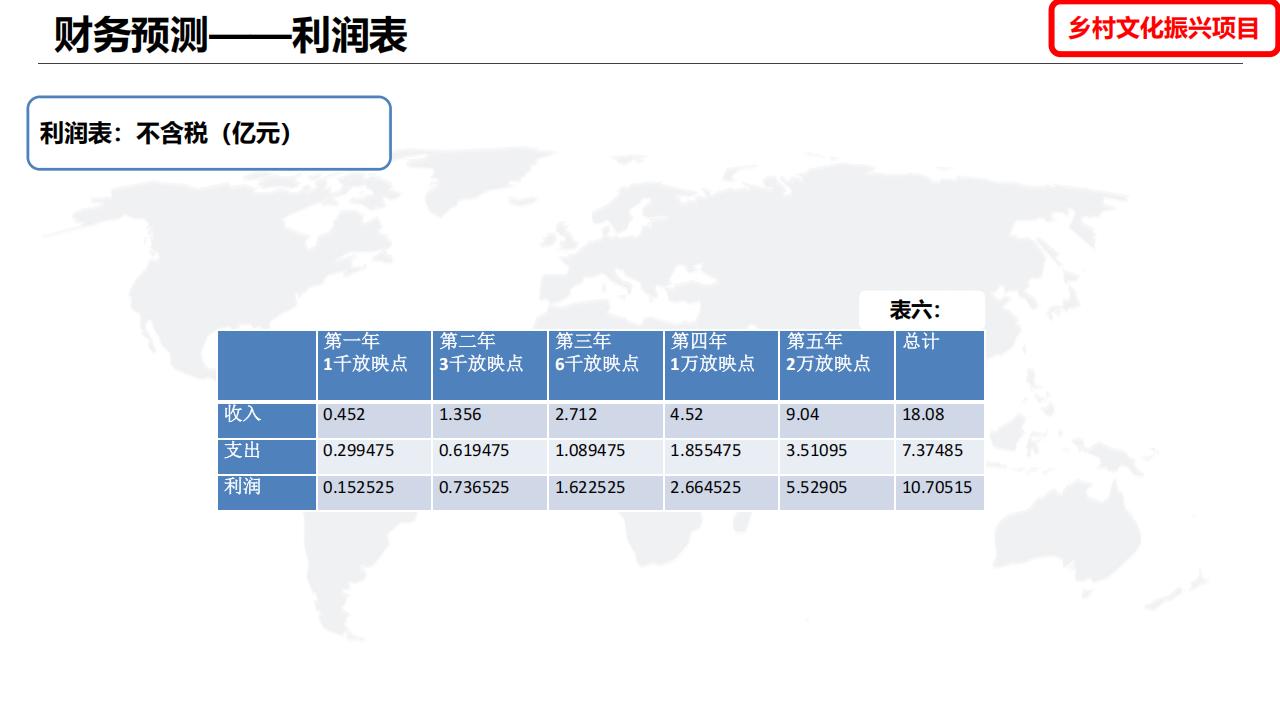This screenshot has width=1280, height=720.
Task: Click the expense cell 0.619475
Action: tap(490, 456)
